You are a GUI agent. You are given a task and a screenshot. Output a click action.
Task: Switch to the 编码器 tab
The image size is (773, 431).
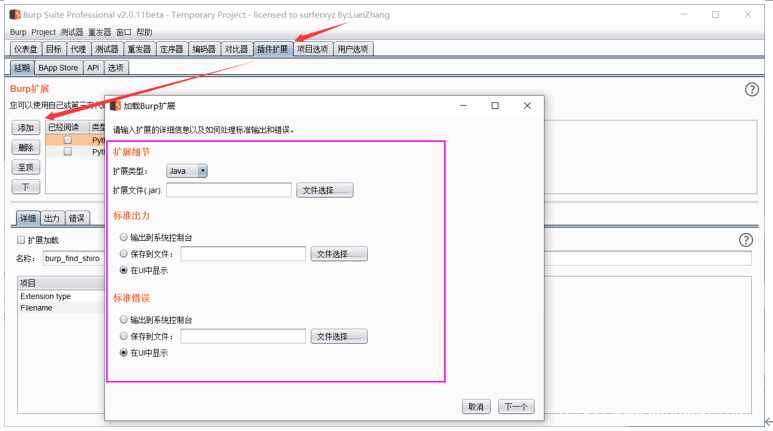point(204,49)
